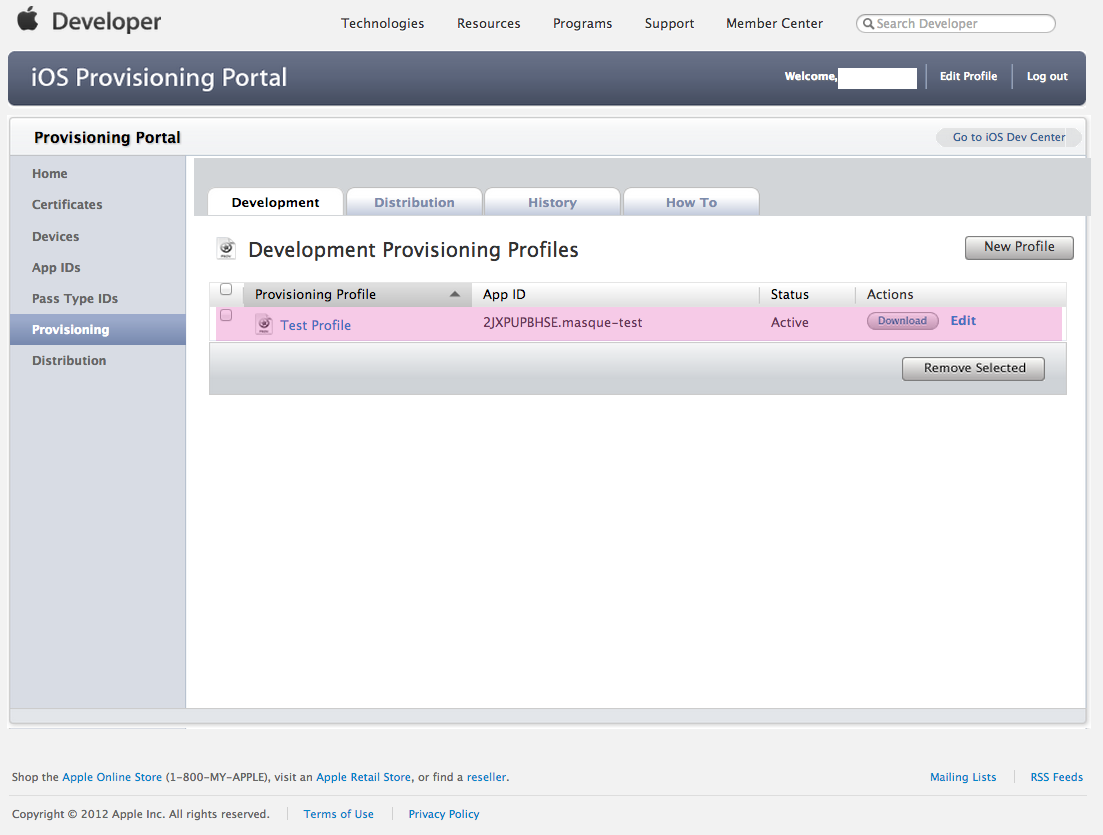Click Edit Profile in the header
The image size is (1103, 835).
pos(968,76)
